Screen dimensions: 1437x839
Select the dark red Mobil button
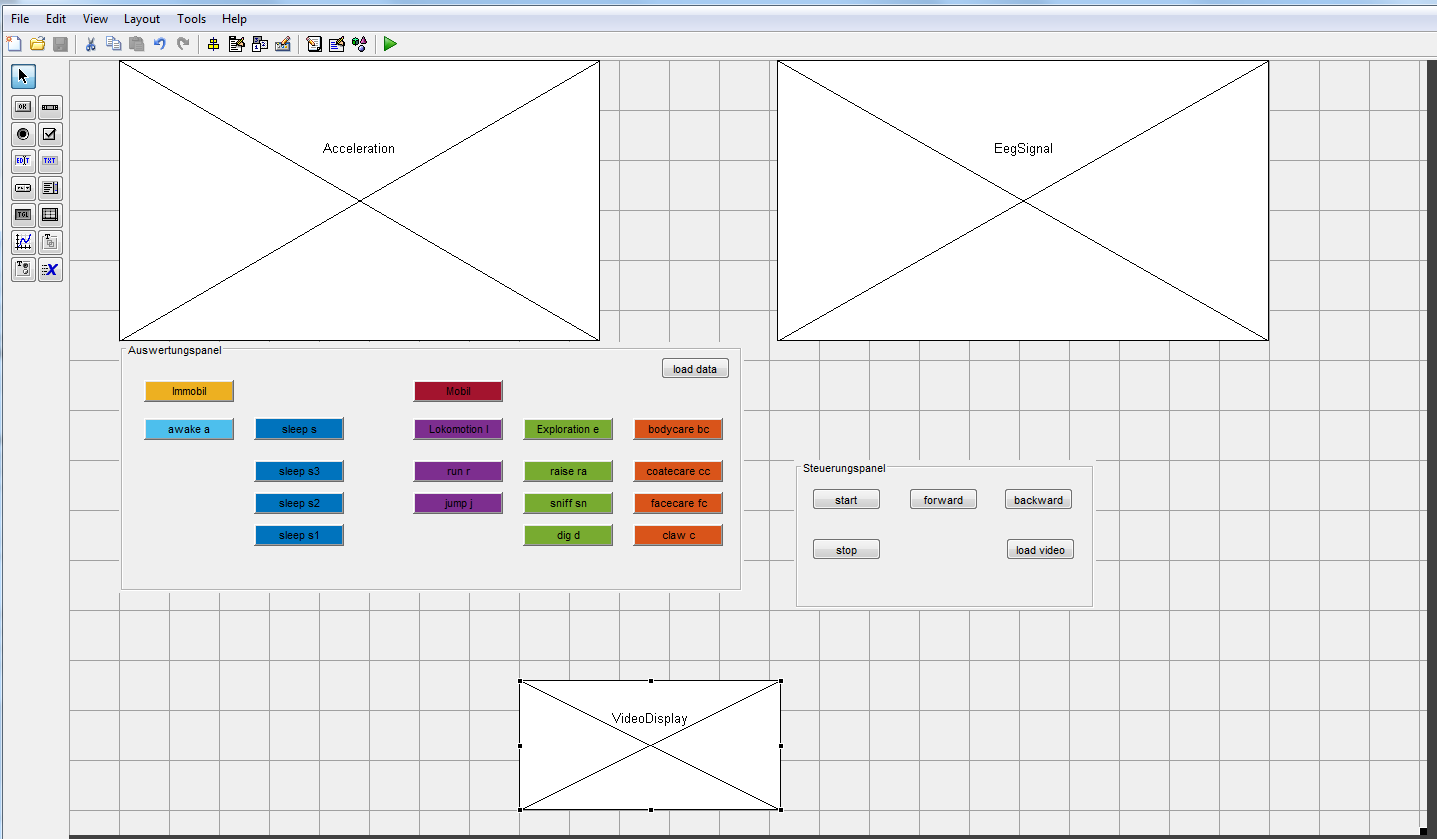point(458,391)
